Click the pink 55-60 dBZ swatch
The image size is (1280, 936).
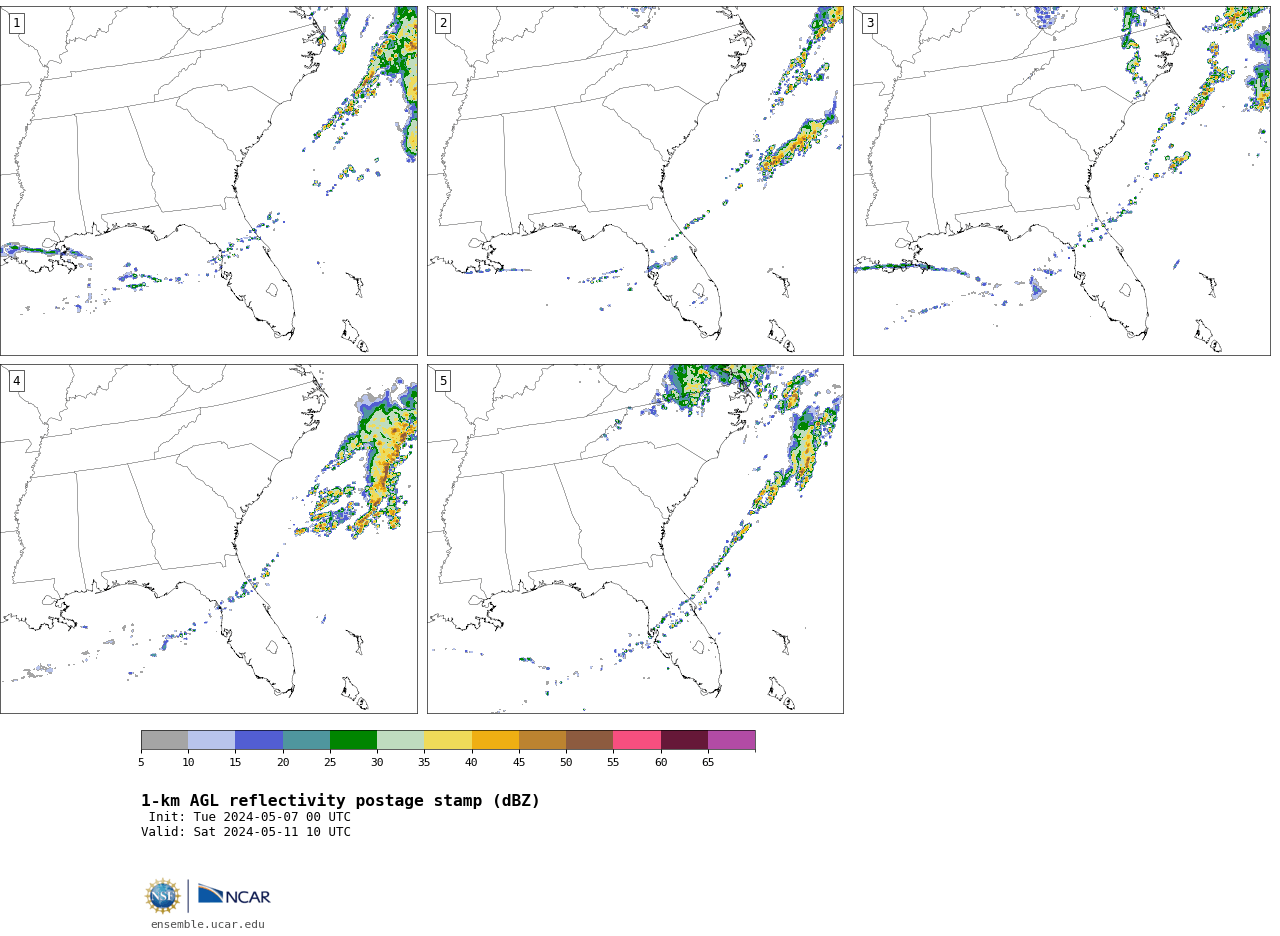(x=637, y=740)
